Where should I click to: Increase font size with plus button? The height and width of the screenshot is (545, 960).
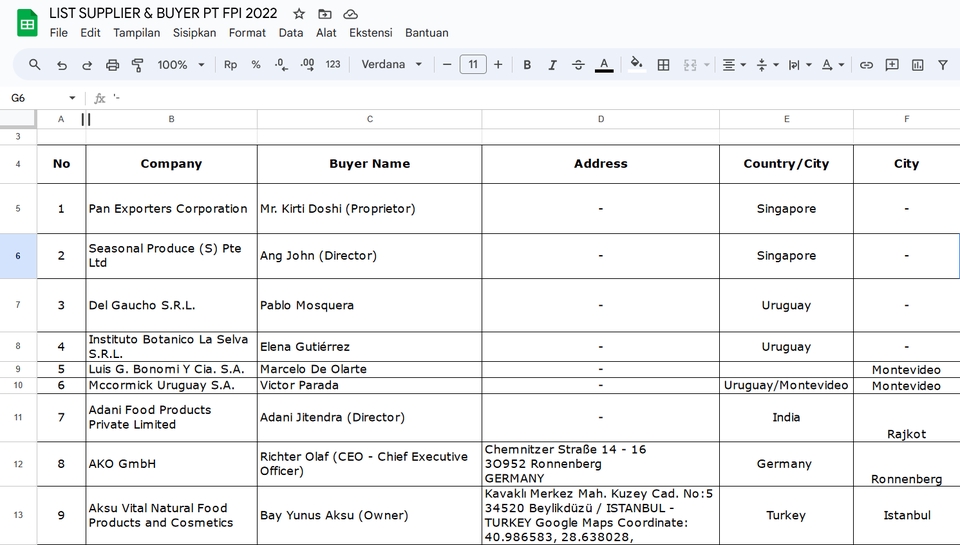[x=498, y=64]
